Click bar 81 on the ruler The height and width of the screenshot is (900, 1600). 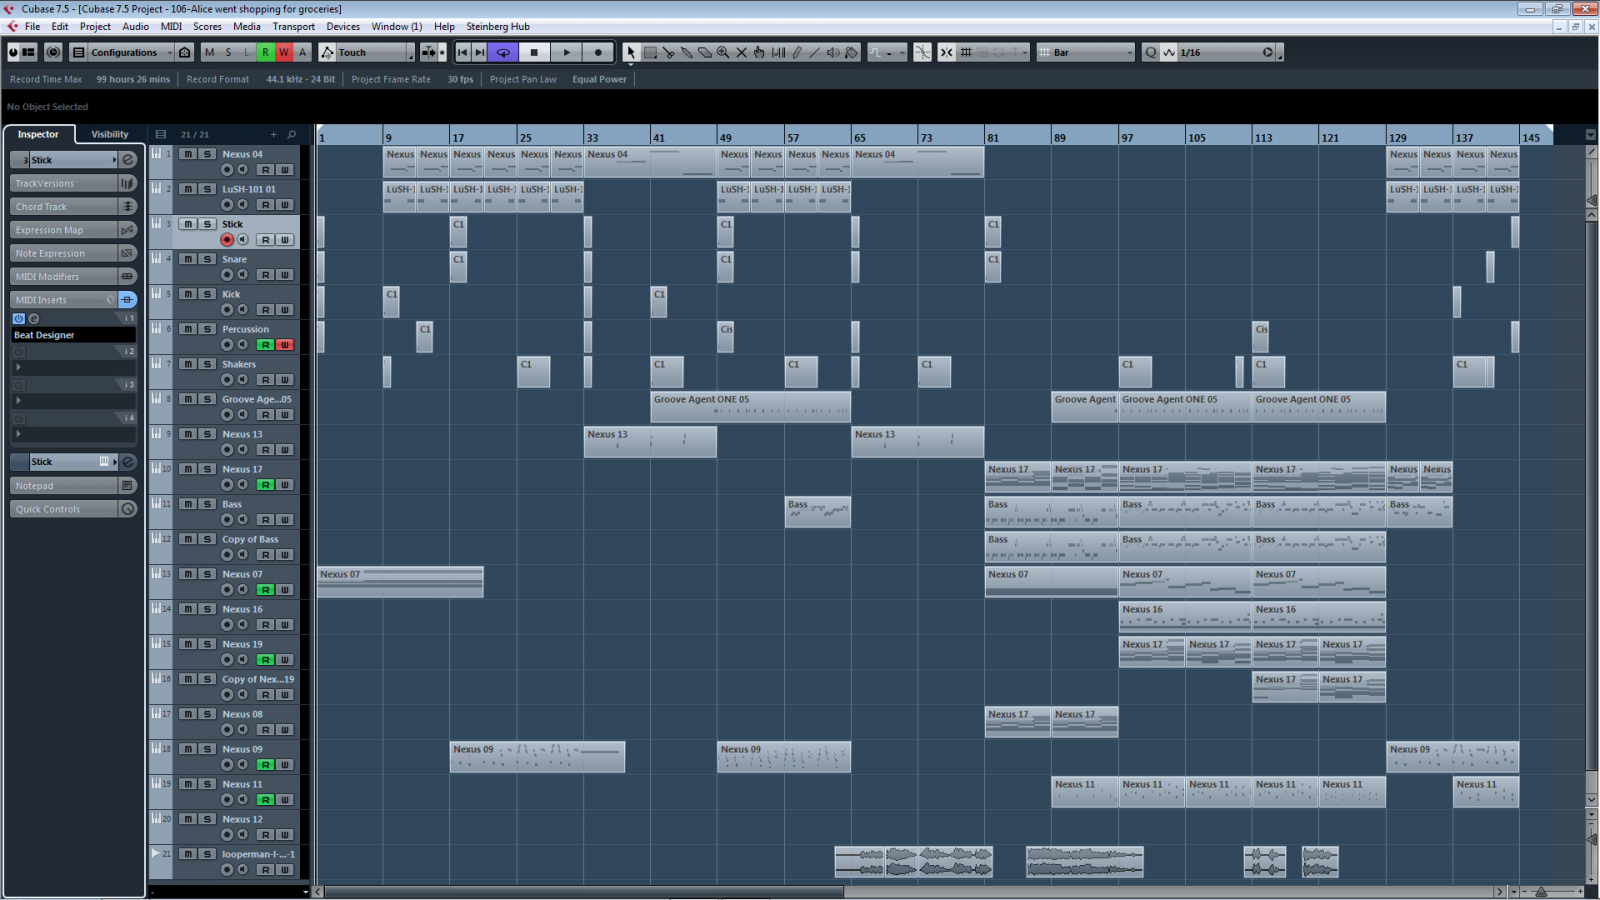992,138
